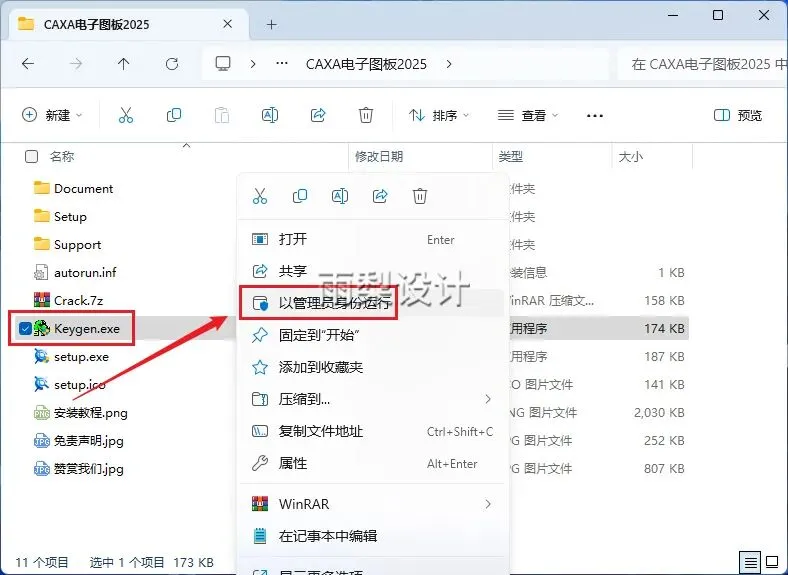Click the Delete trash icon in the context menu
This screenshot has width=788, height=575.
coord(420,196)
